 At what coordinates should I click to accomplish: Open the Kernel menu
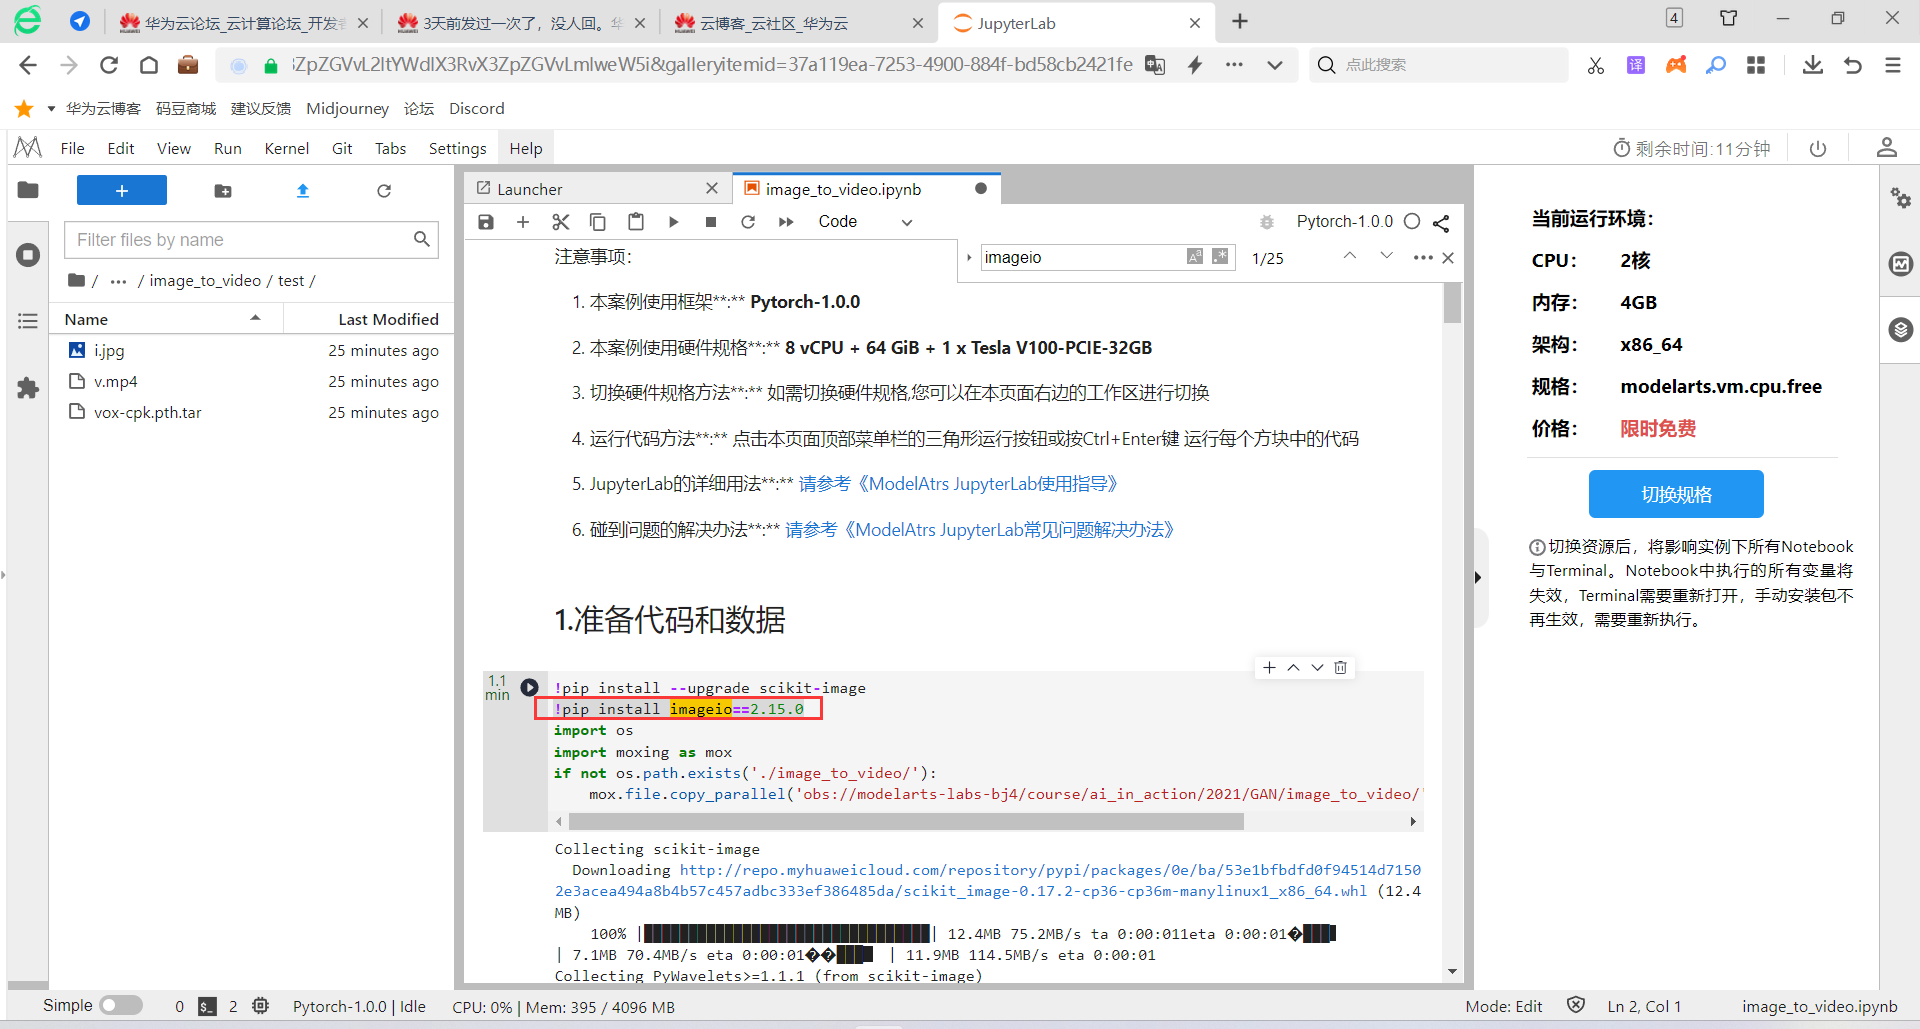286,148
